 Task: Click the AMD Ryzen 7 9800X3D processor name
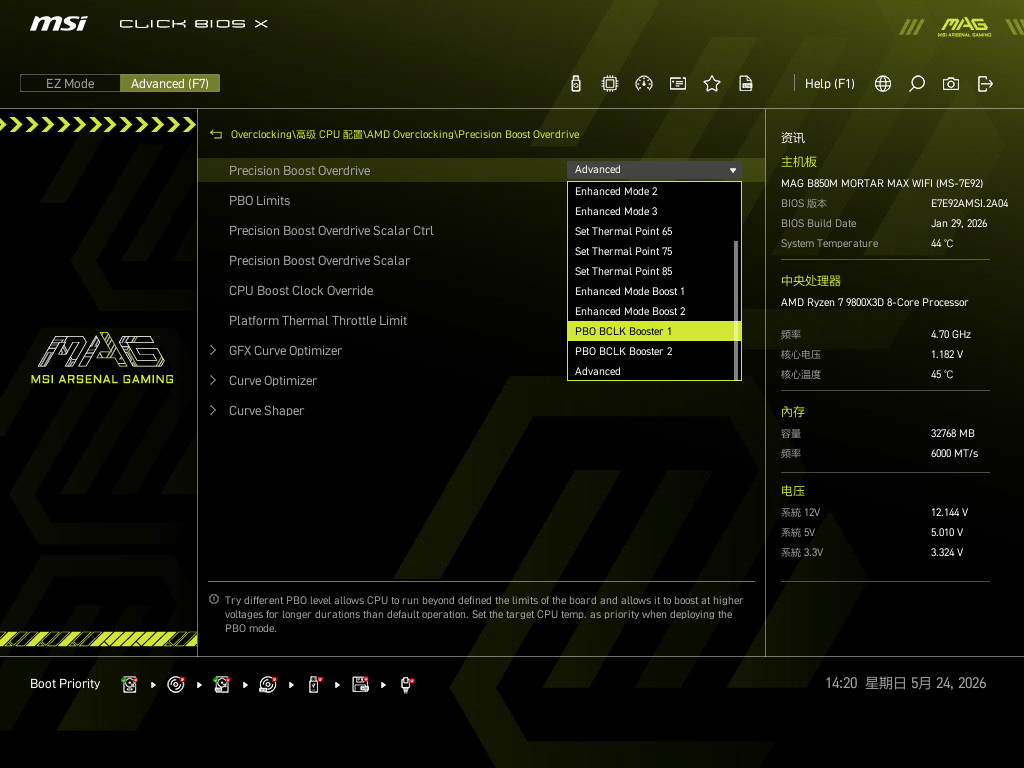coord(874,302)
